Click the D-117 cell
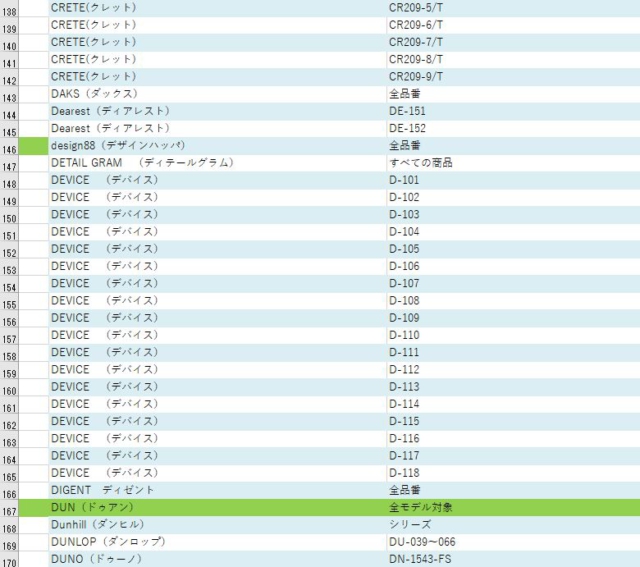Screen dimensions: 640x567 click(x=513, y=456)
